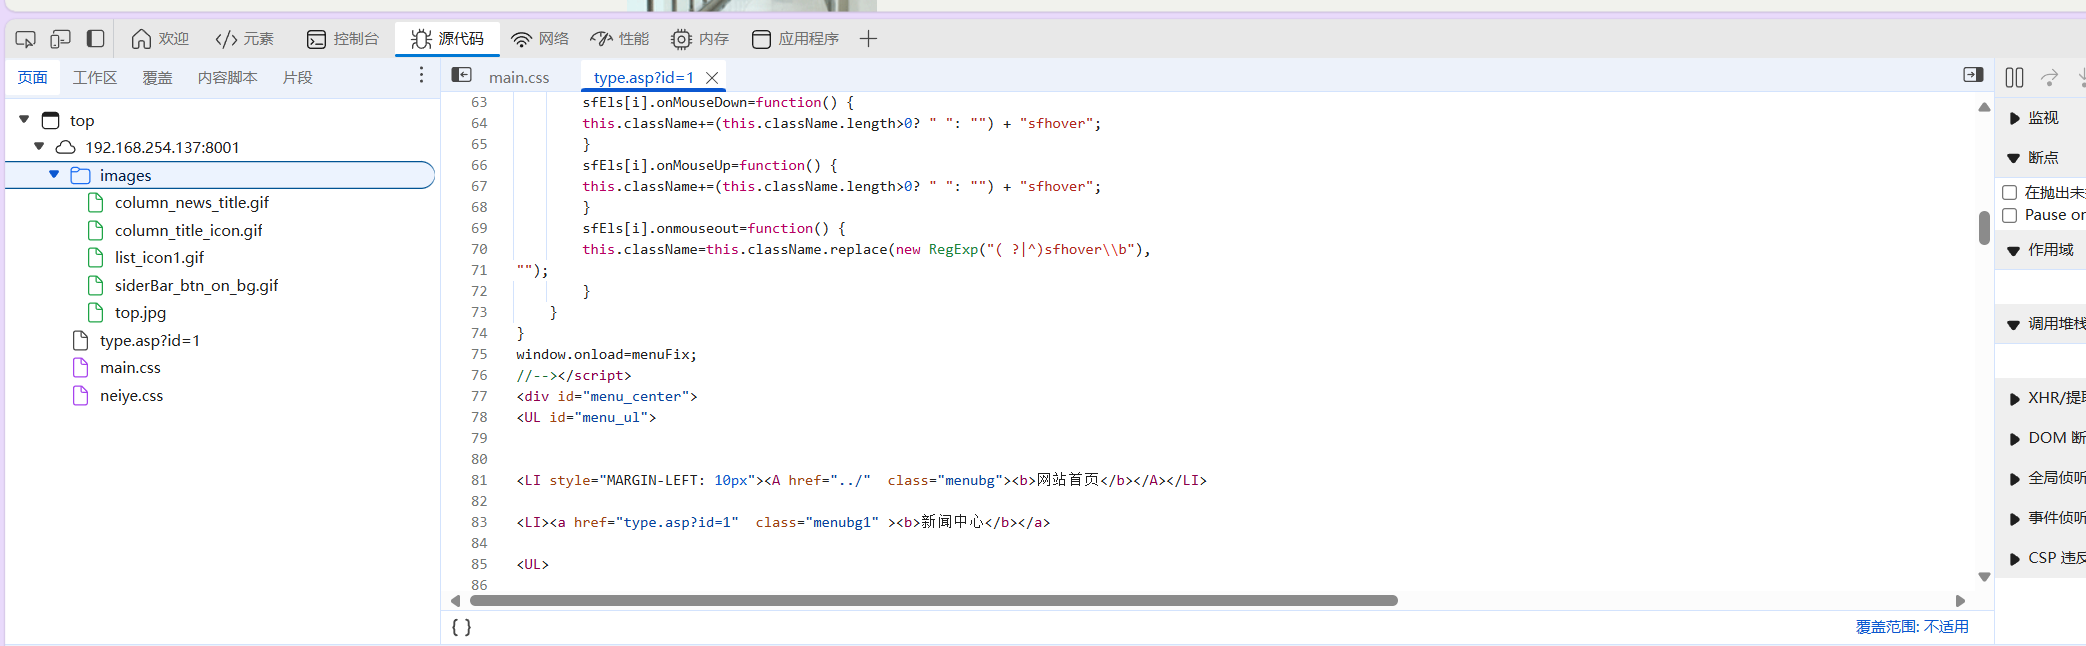Switch to the 元素 tab

[x=245, y=39]
